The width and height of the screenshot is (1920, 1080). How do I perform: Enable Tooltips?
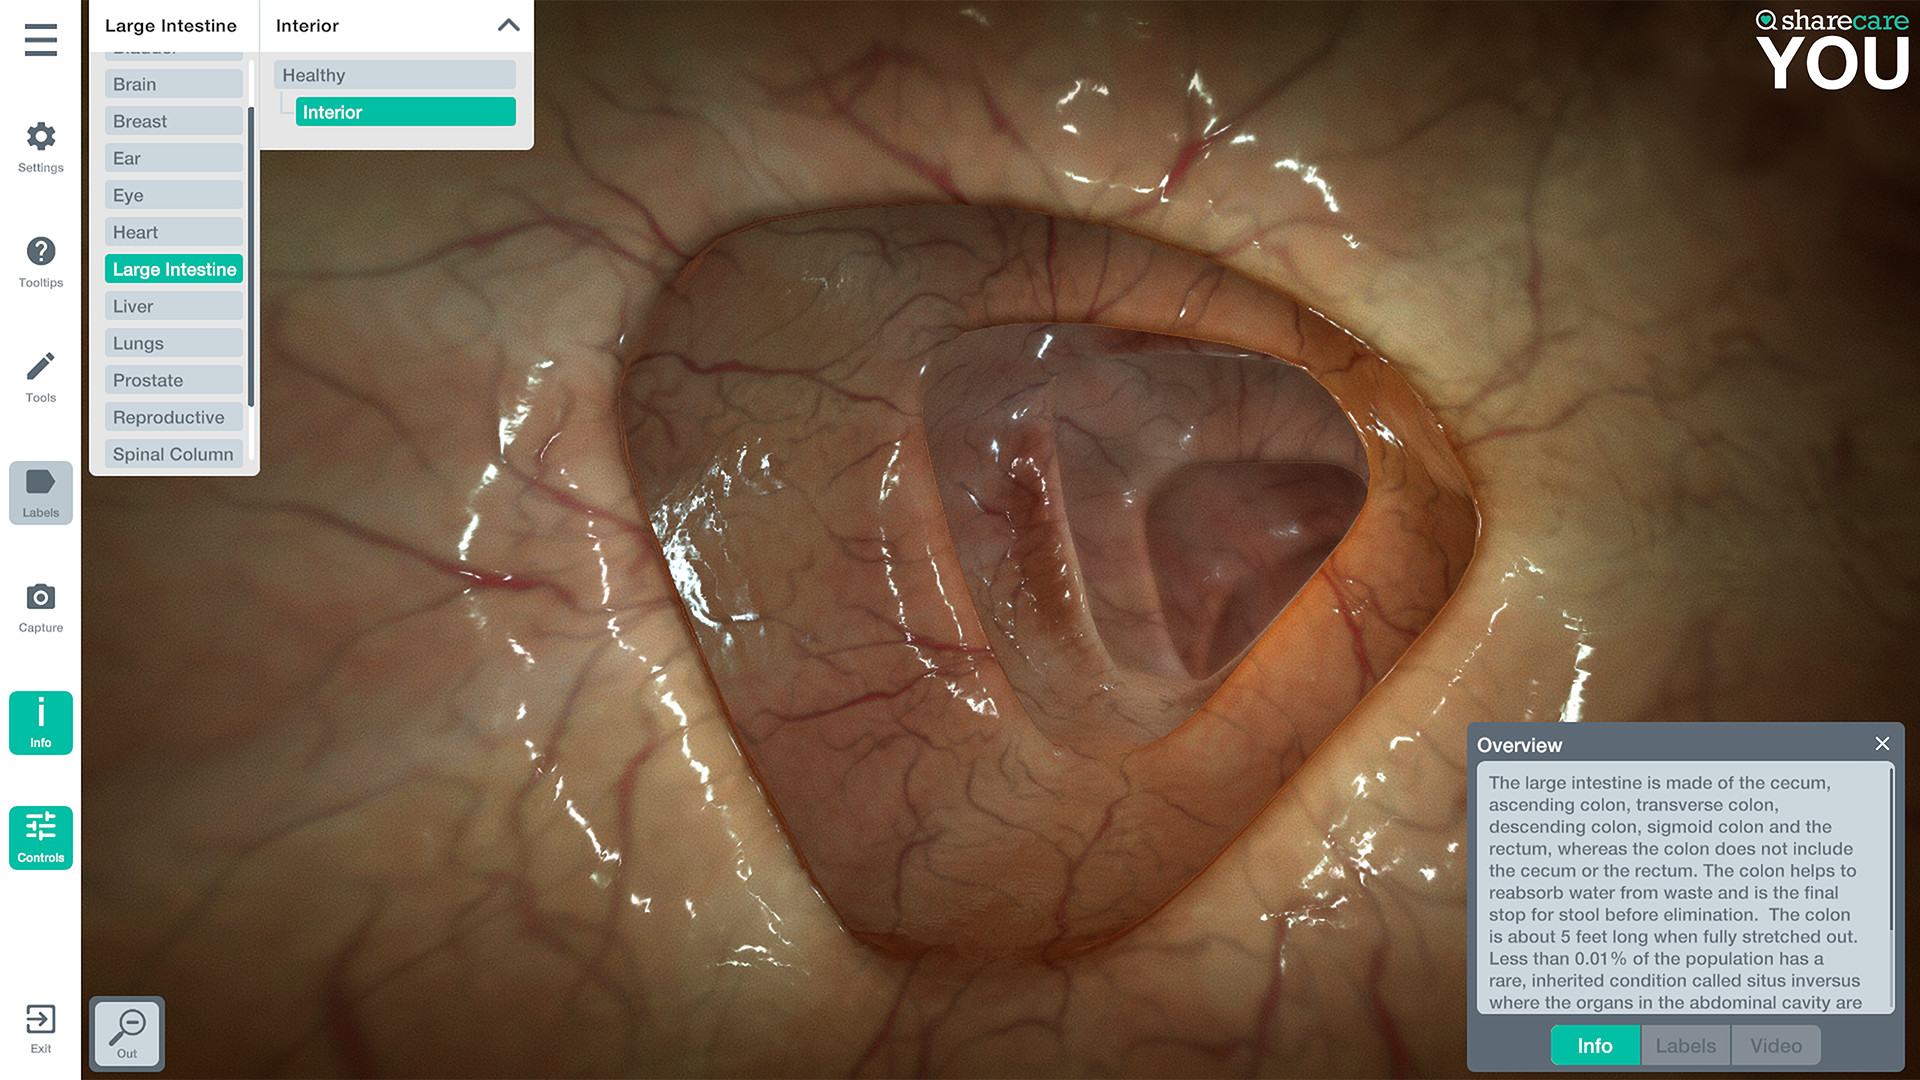click(x=40, y=263)
